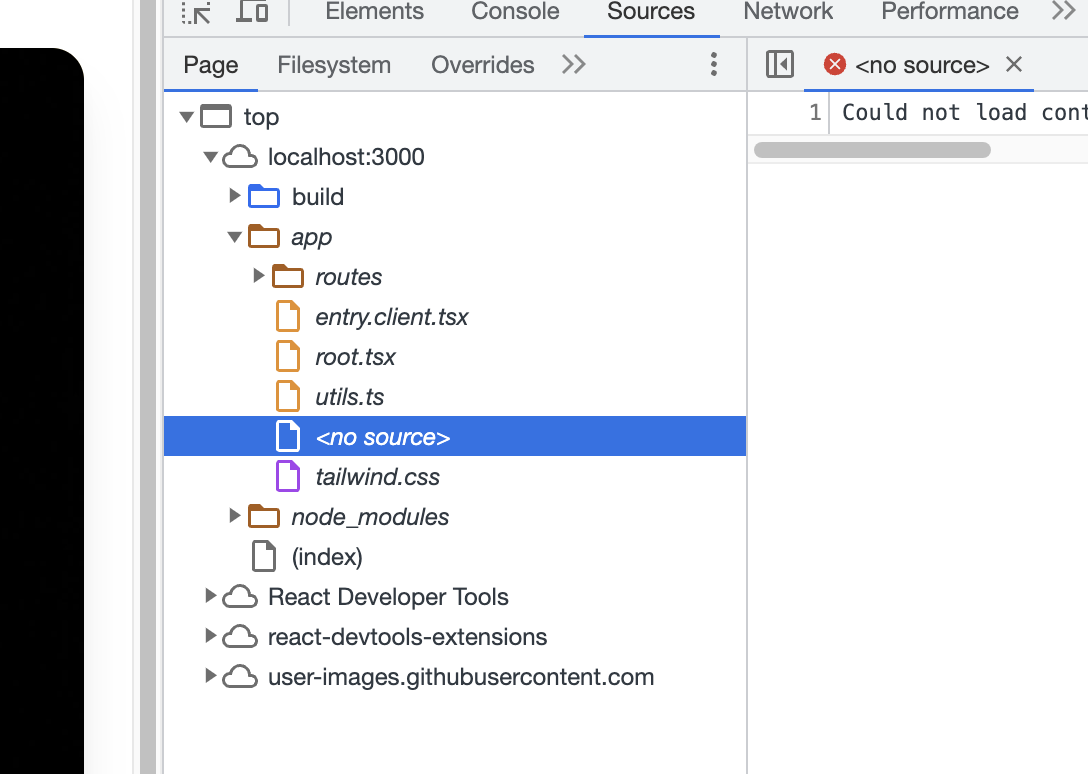Click the error icon on no source tab
Screen dimensions: 1088x774
click(835, 64)
